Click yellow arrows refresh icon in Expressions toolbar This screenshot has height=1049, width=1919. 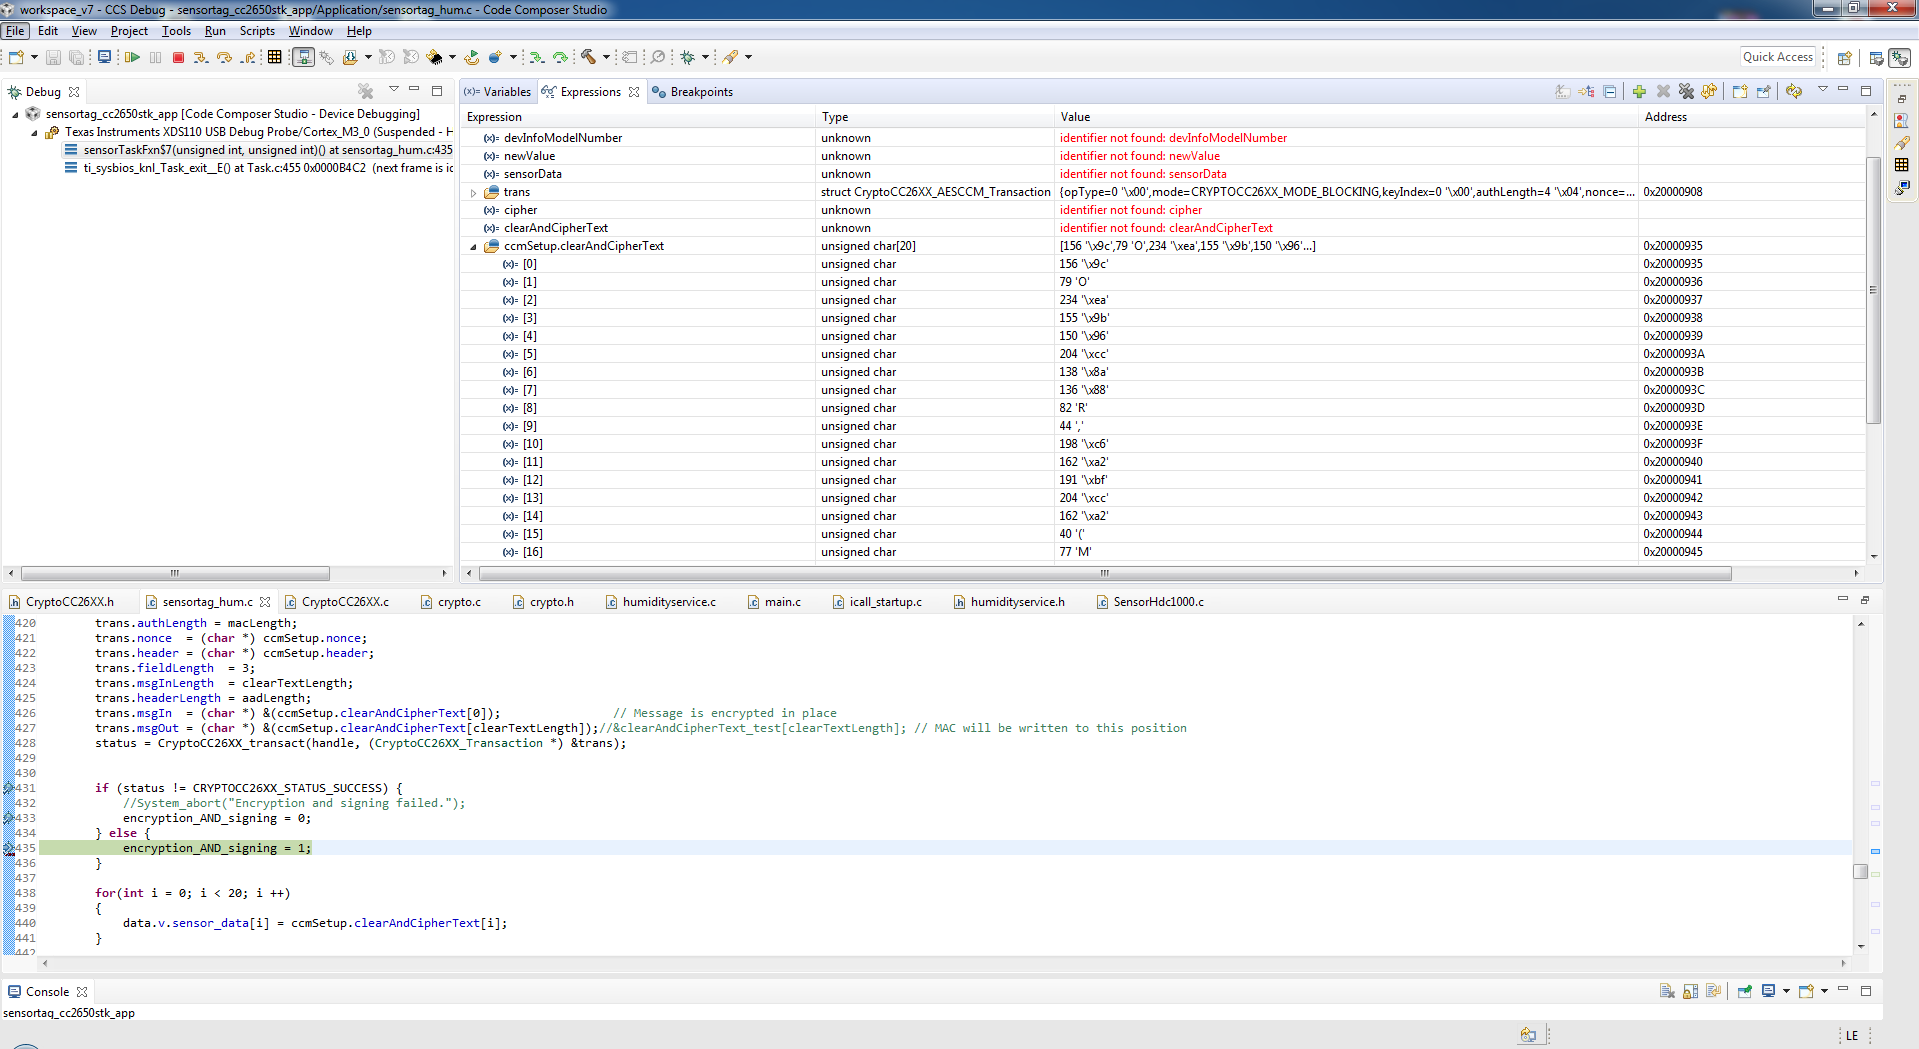tap(1794, 92)
